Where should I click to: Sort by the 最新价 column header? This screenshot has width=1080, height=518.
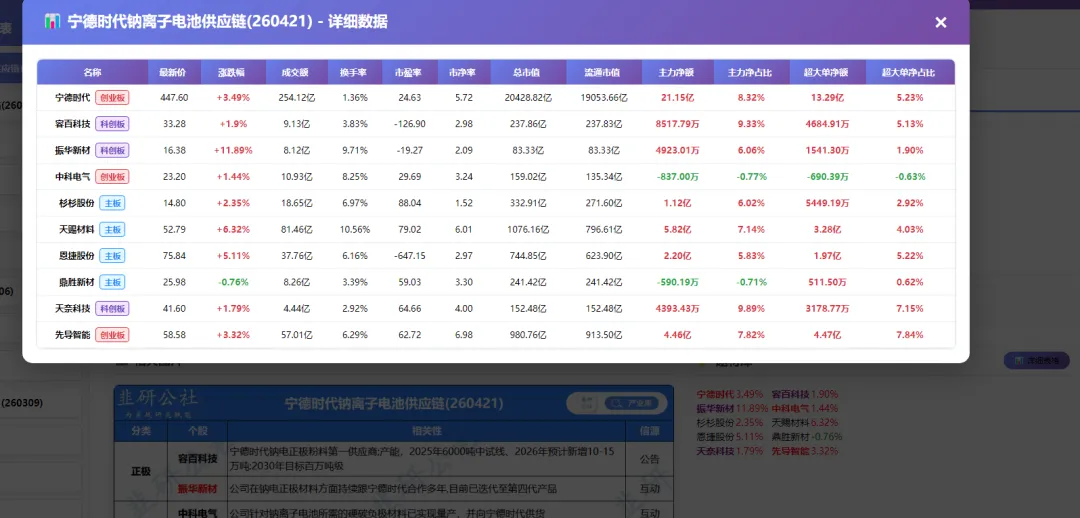[x=174, y=72]
